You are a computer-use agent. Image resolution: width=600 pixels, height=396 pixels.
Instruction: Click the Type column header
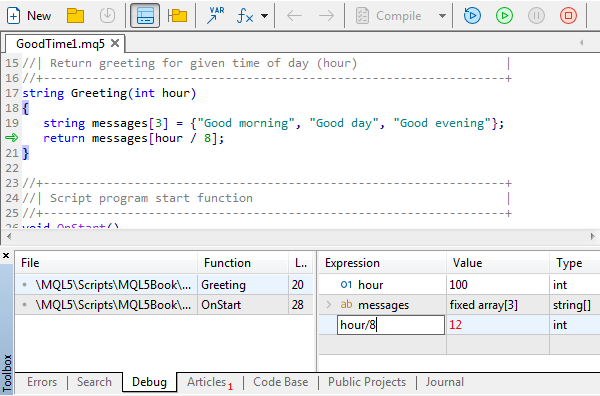pyautogui.click(x=575, y=263)
